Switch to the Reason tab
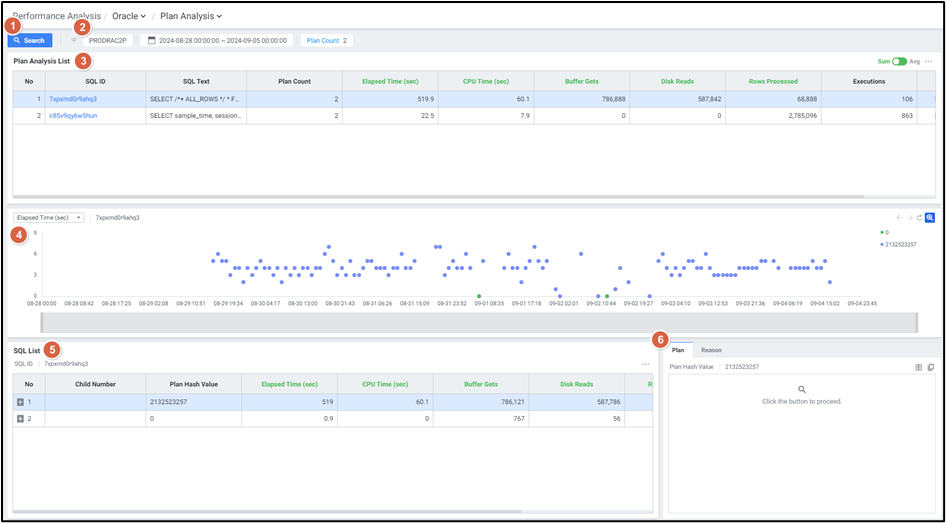Screen dimensions: 946x523 [x=711, y=350]
